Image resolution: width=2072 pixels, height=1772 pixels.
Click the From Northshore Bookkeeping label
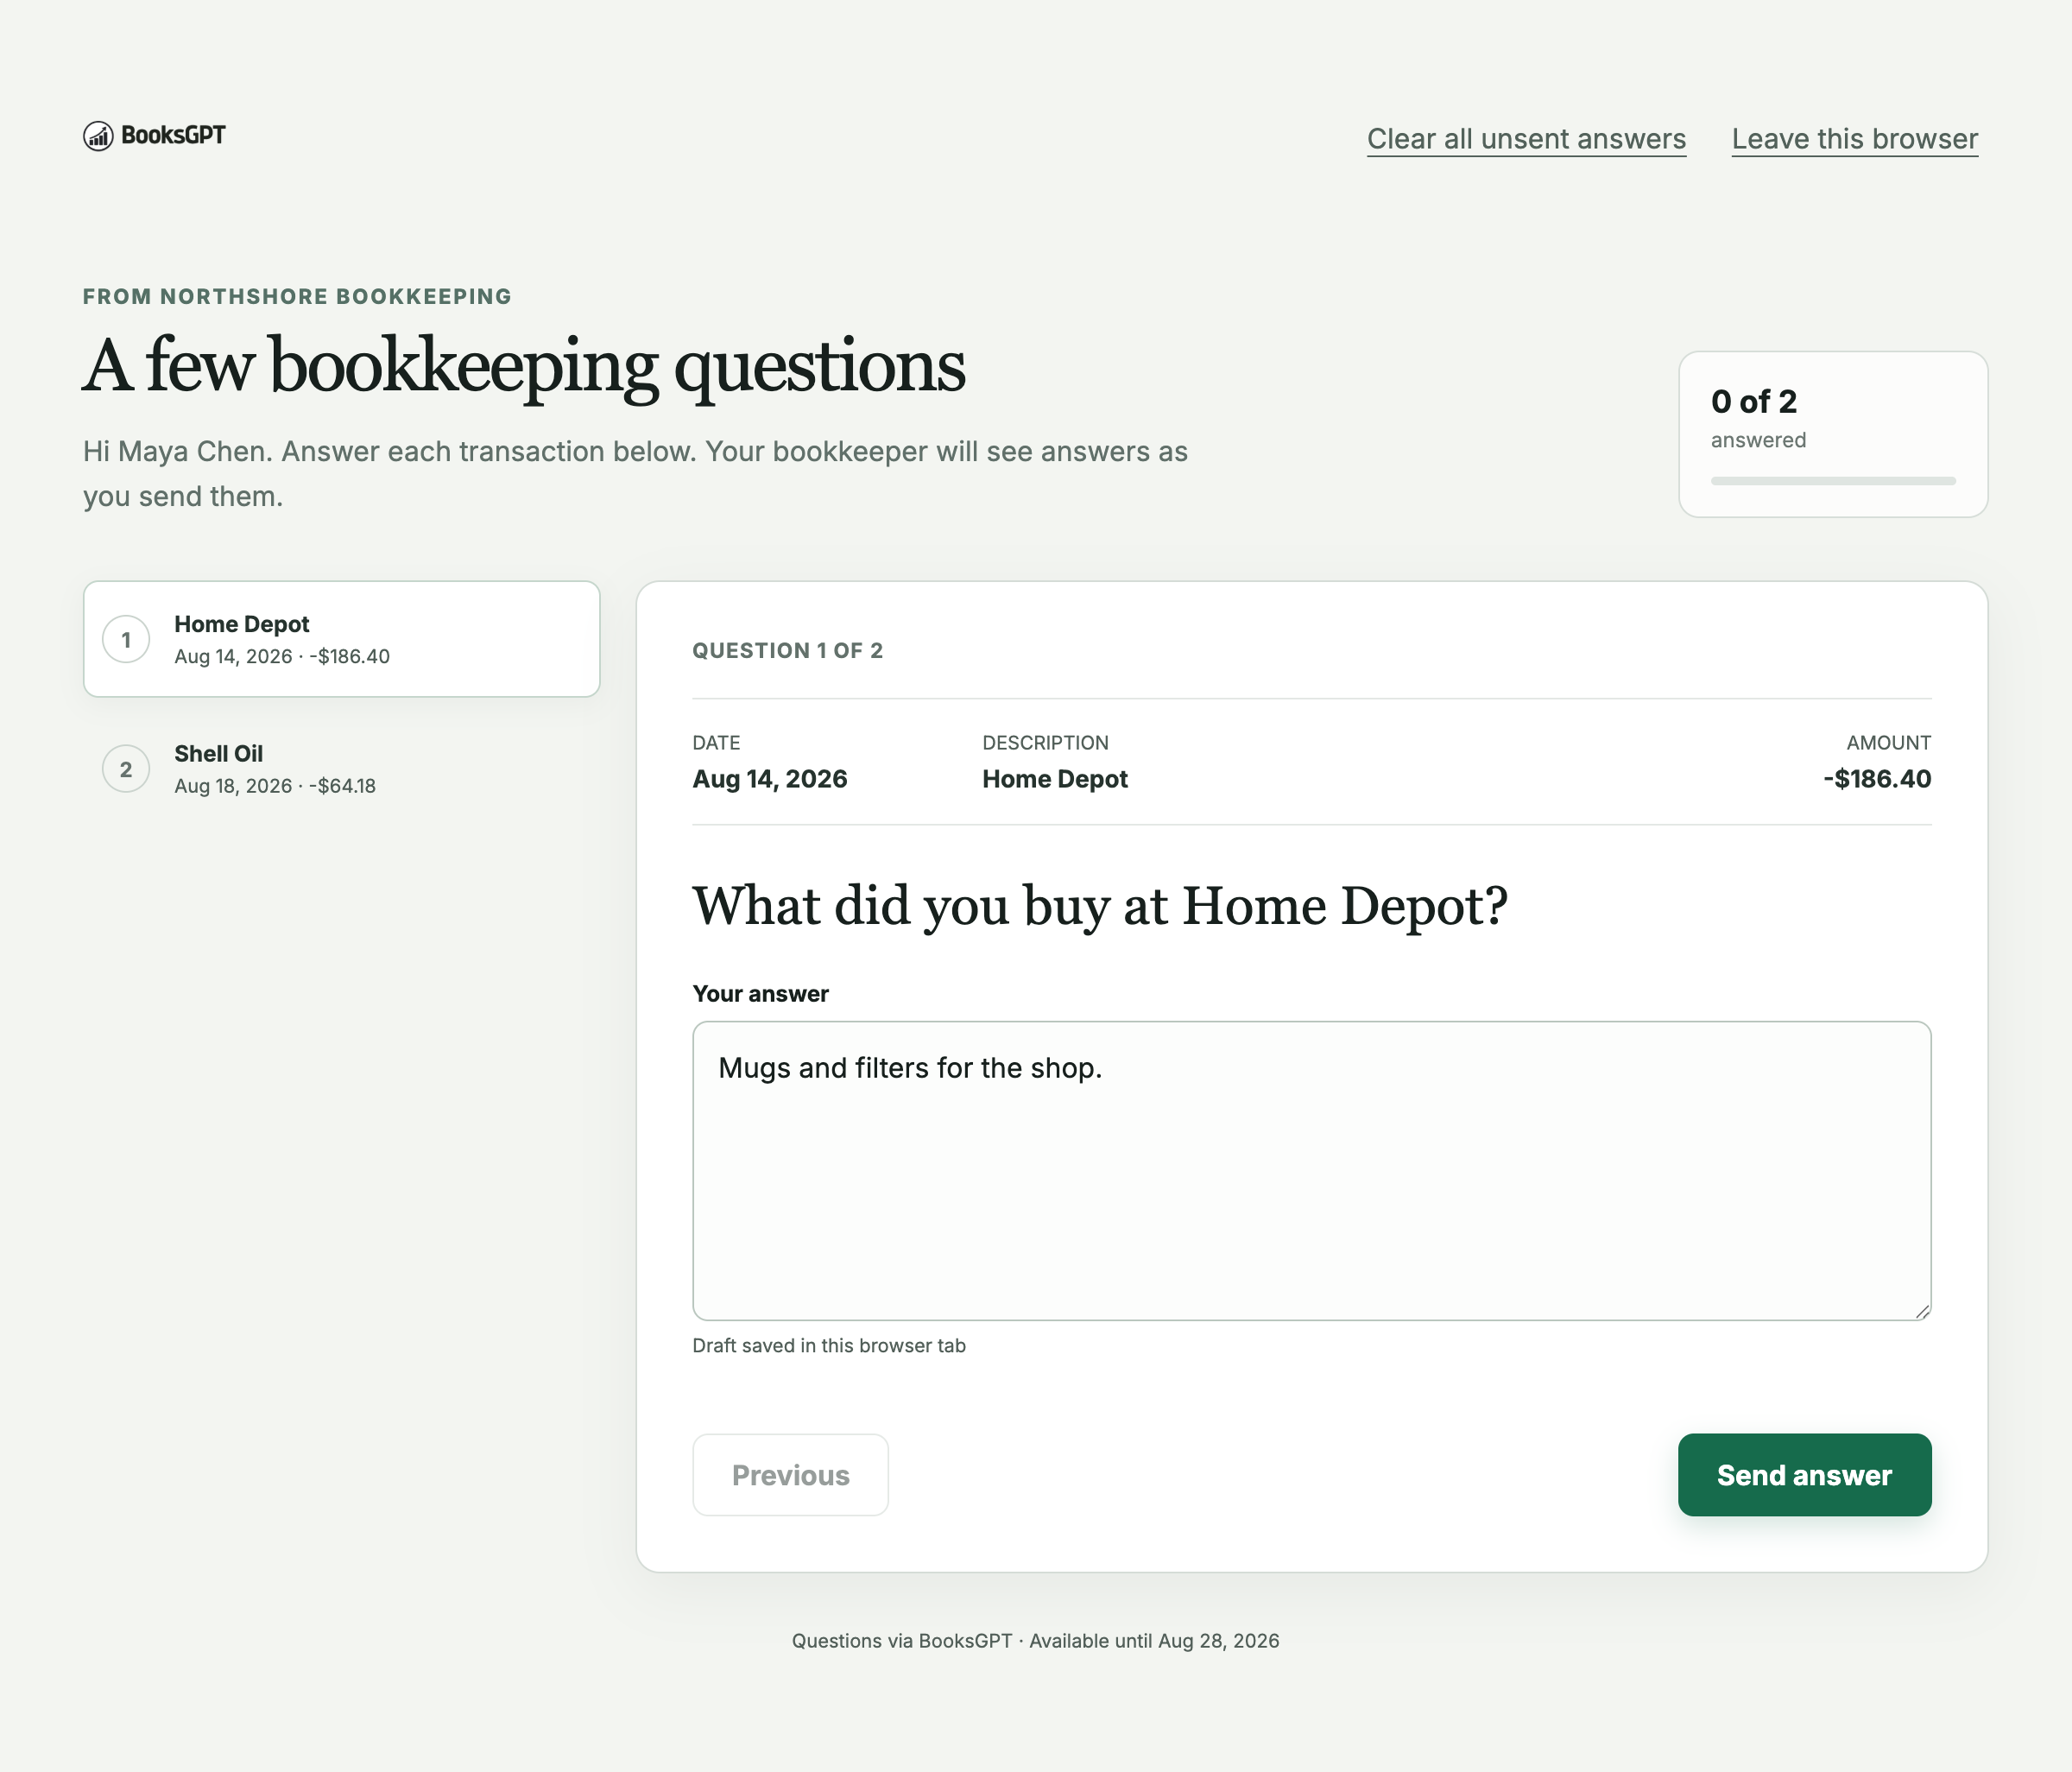[297, 297]
